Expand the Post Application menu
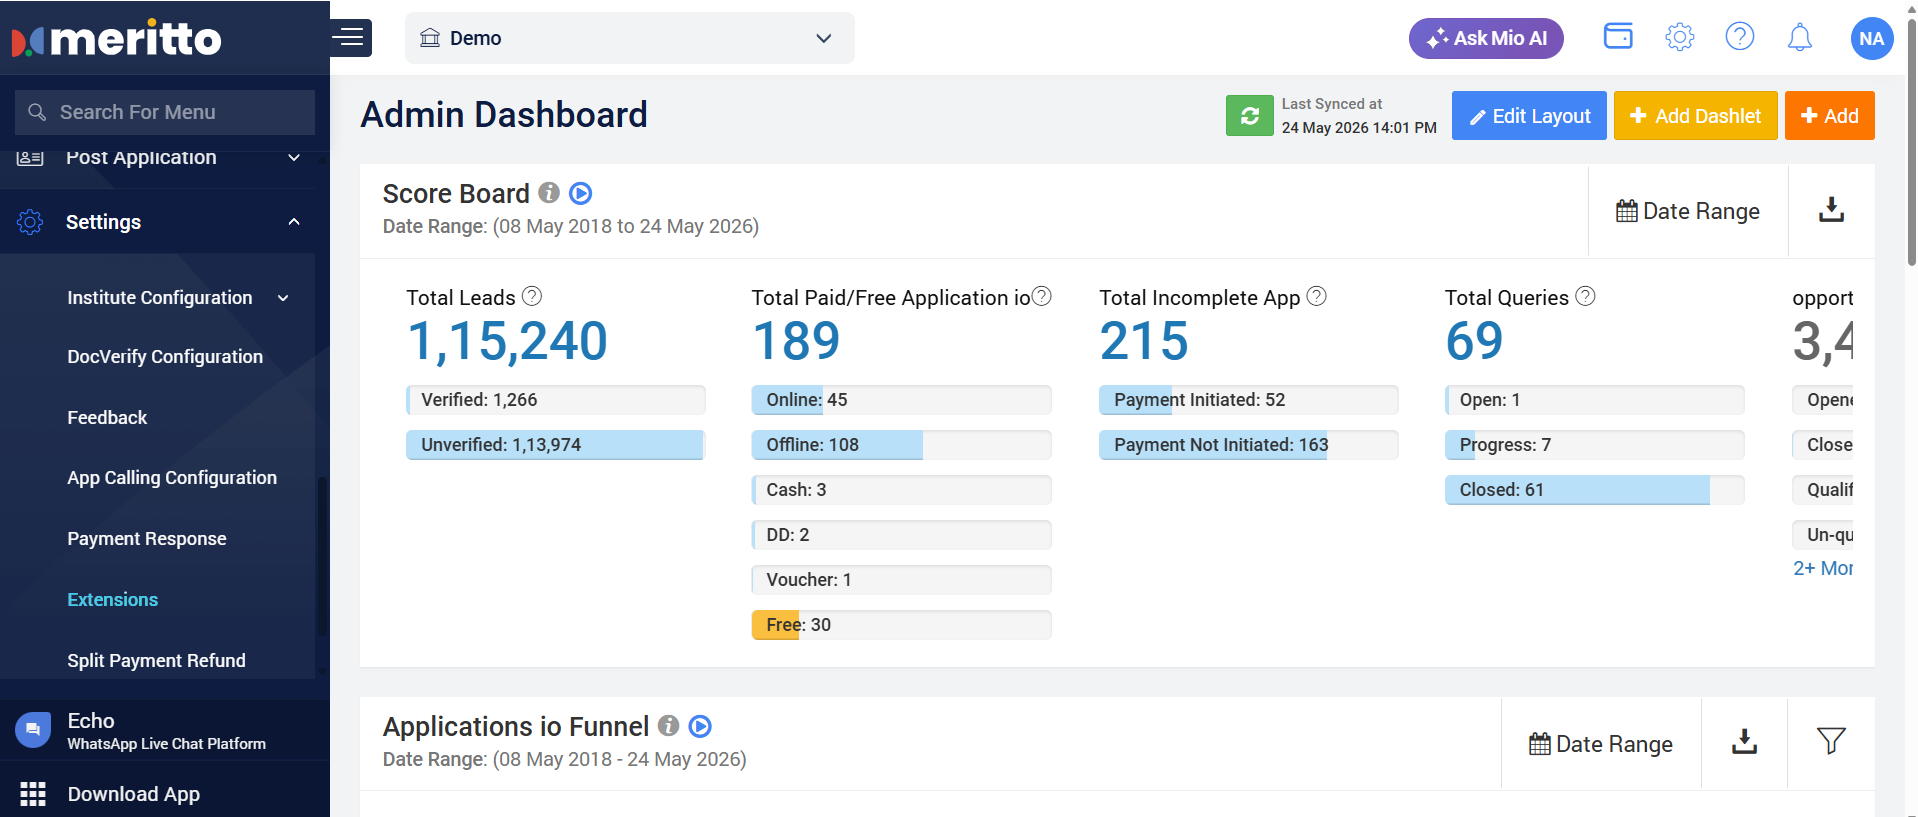This screenshot has height=817, width=1918. click(x=294, y=158)
